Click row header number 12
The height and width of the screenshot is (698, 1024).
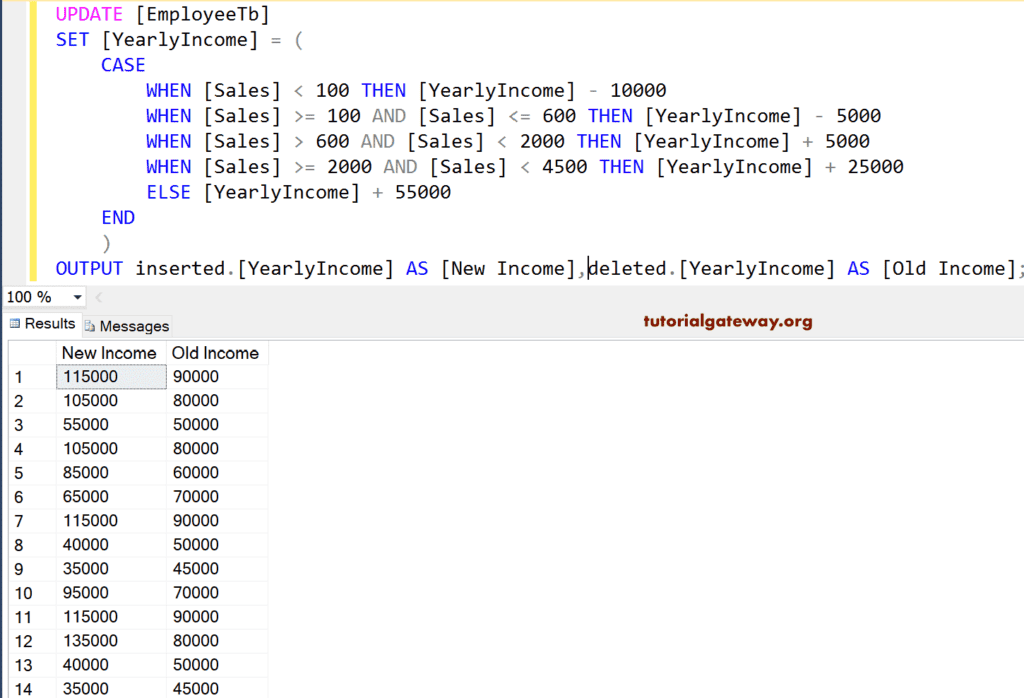[32, 641]
